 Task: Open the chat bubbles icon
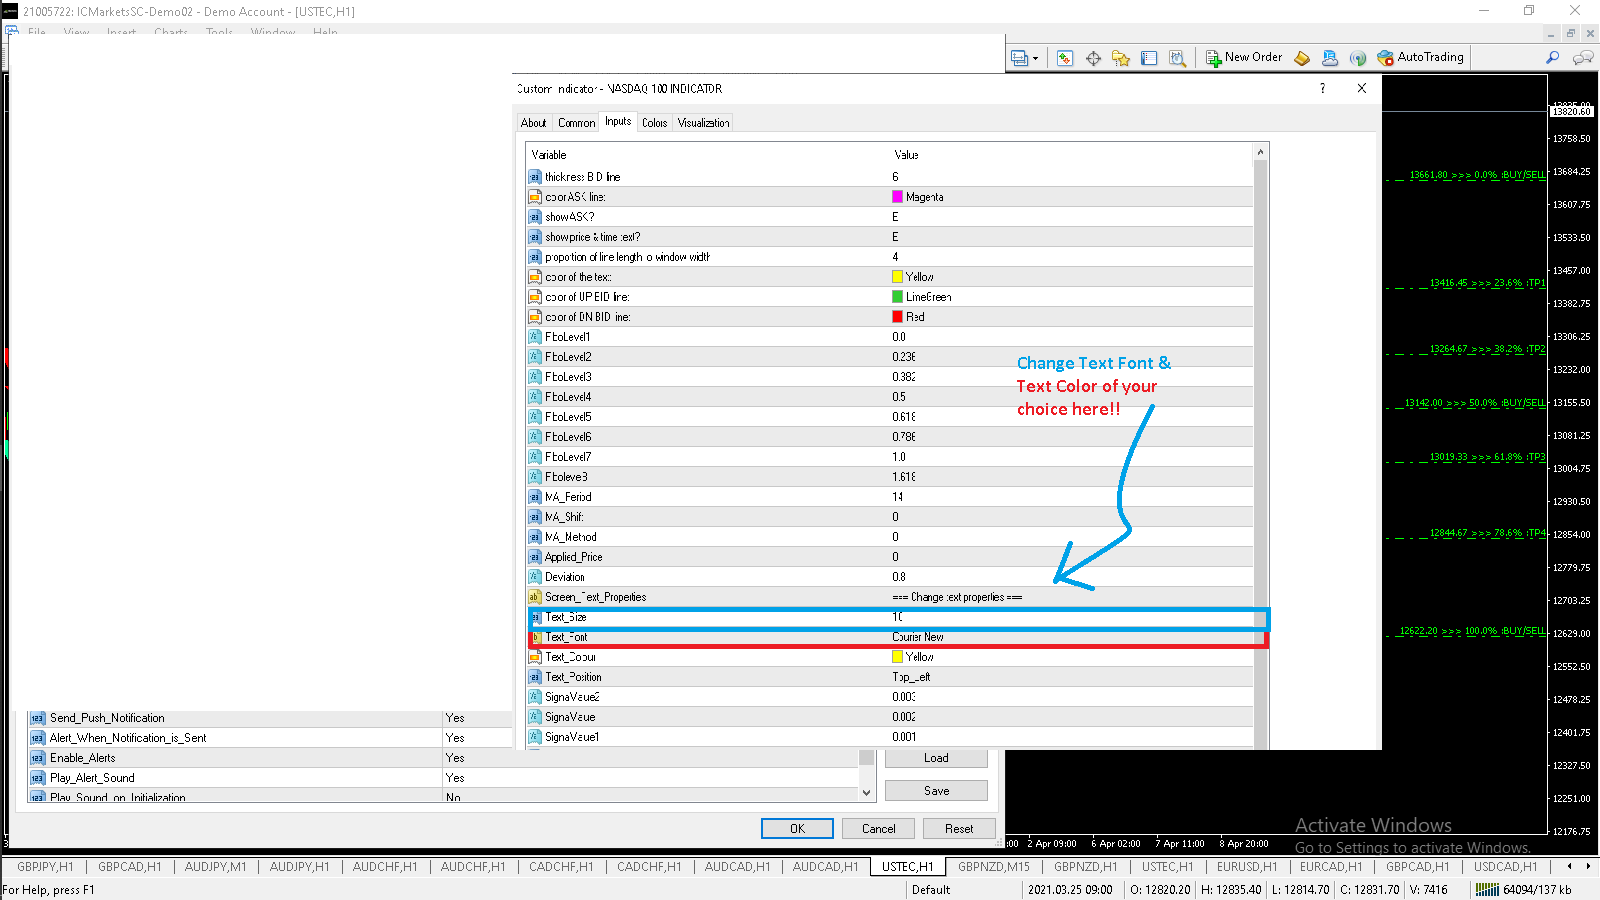pyautogui.click(x=1583, y=58)
